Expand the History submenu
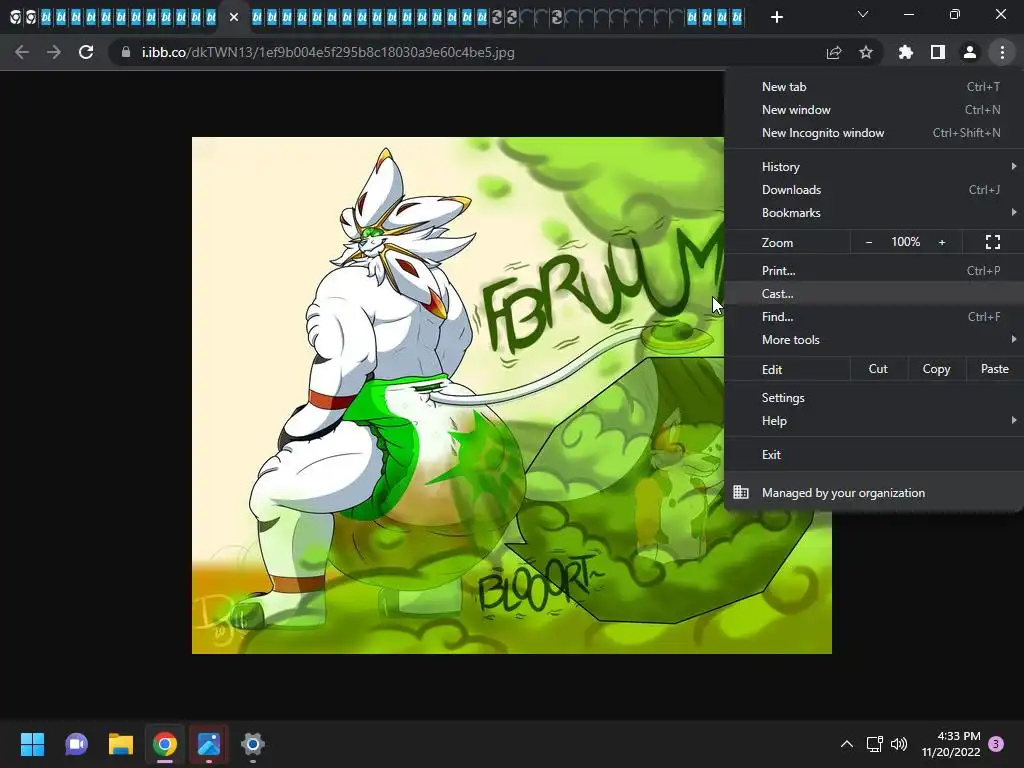Viewport: 1024px width, 768px height. click(x=874, y=167)
